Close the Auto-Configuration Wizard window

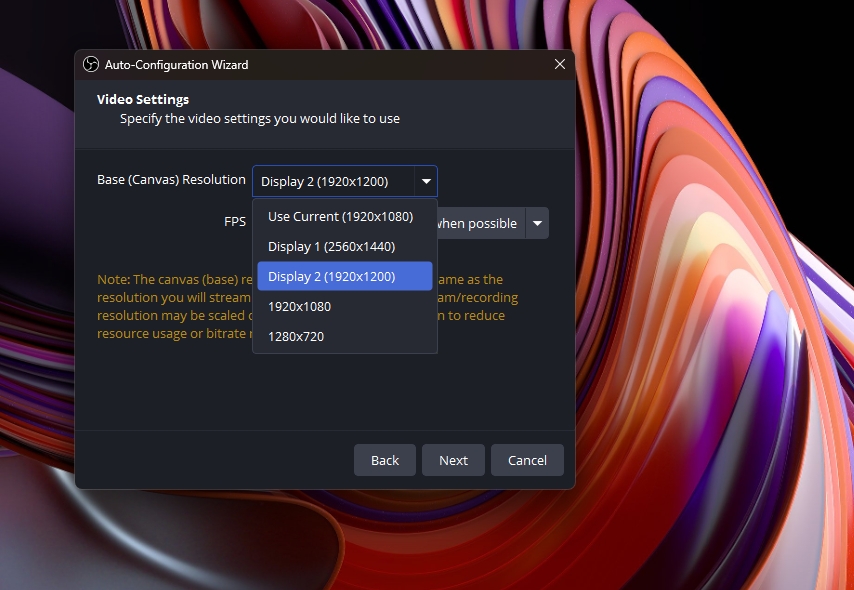pyautogui.click(x=560, y=65)
